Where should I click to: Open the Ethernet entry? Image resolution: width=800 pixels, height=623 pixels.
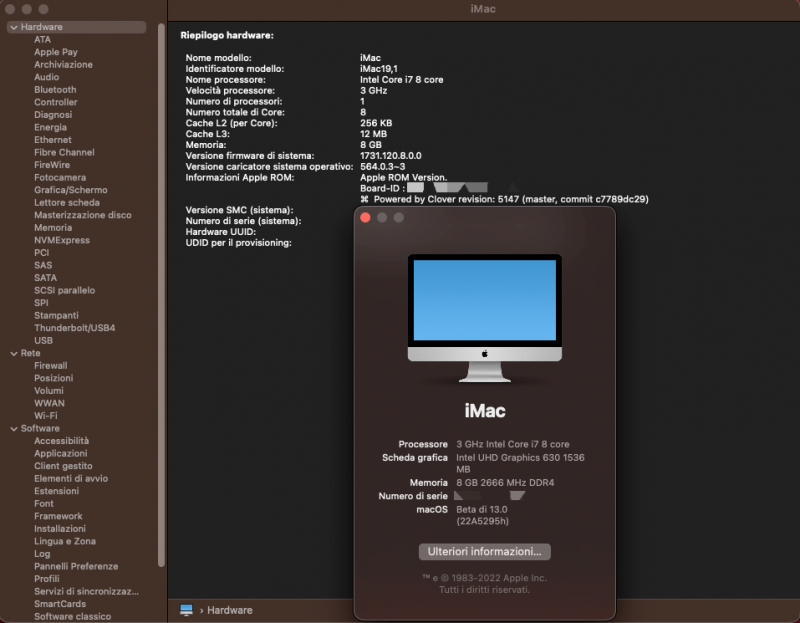53,140
